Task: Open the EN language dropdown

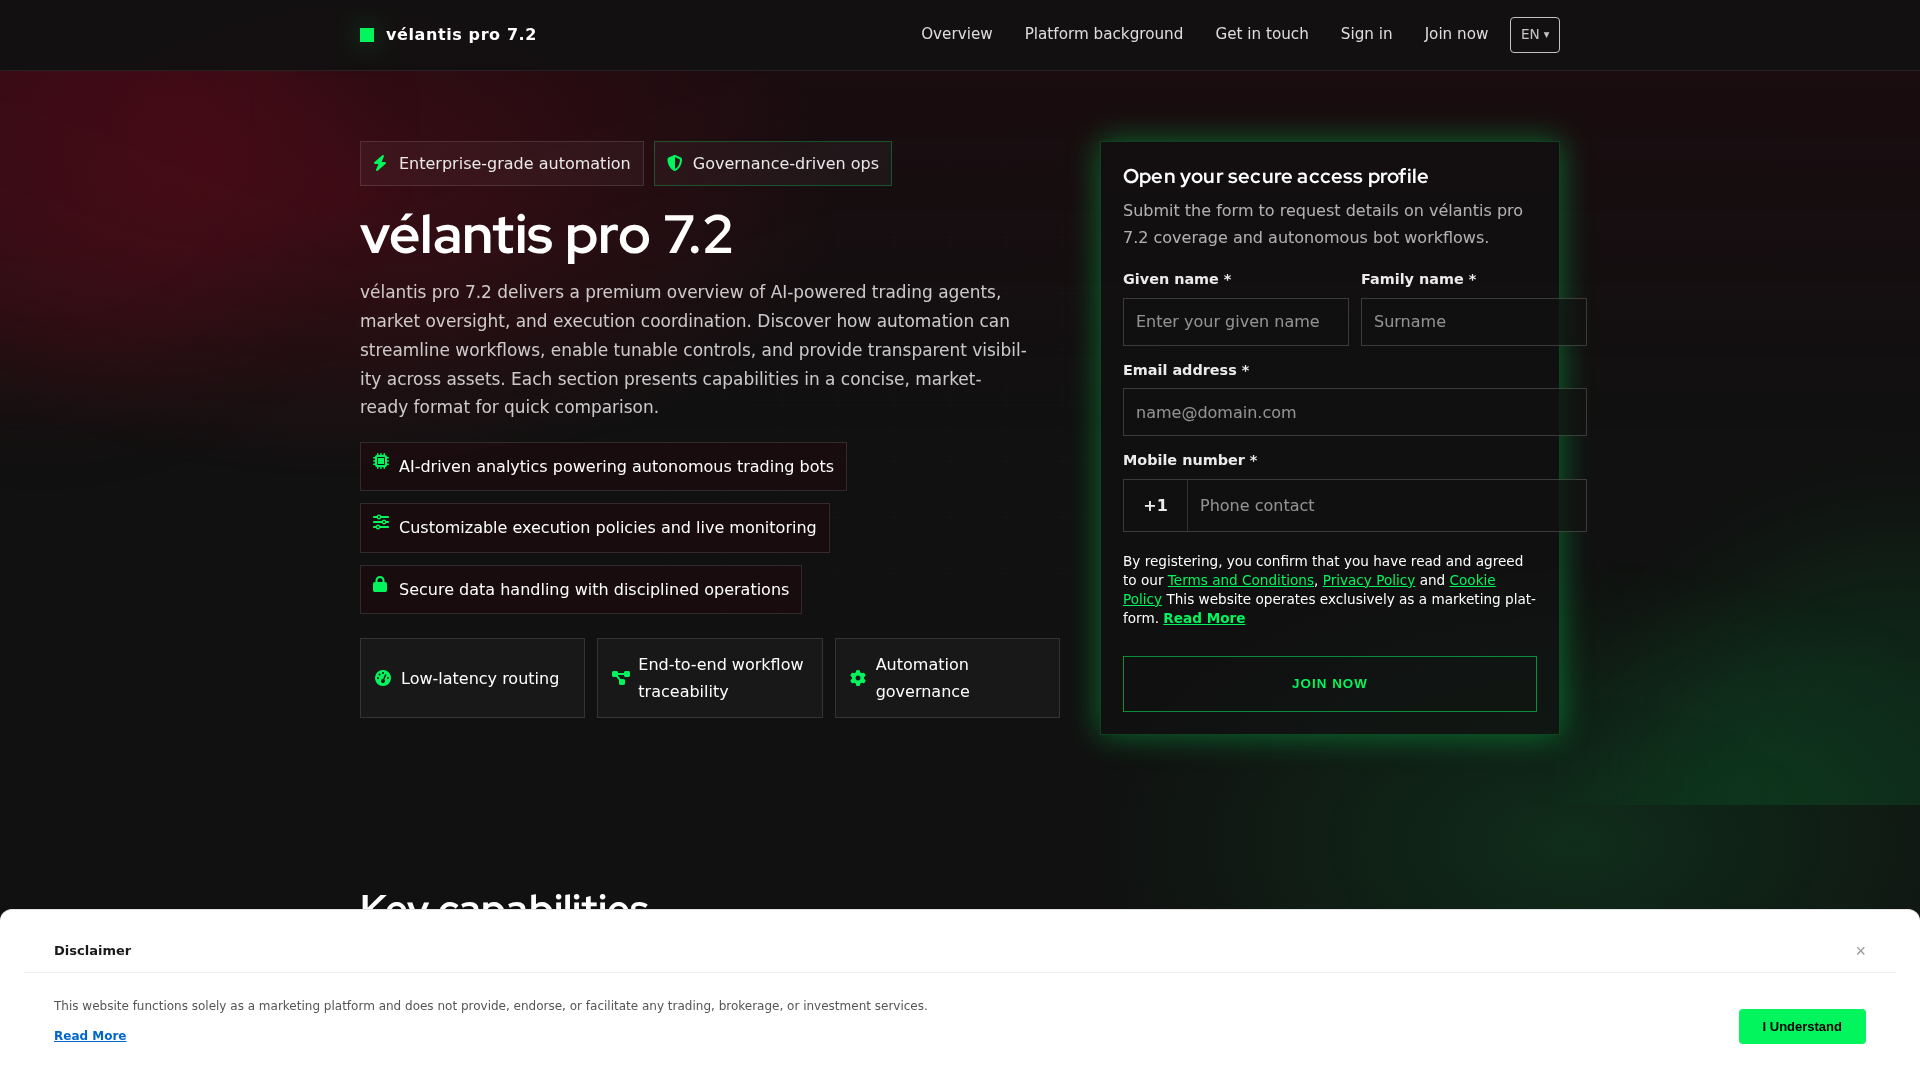Action: coord(1535,35)
